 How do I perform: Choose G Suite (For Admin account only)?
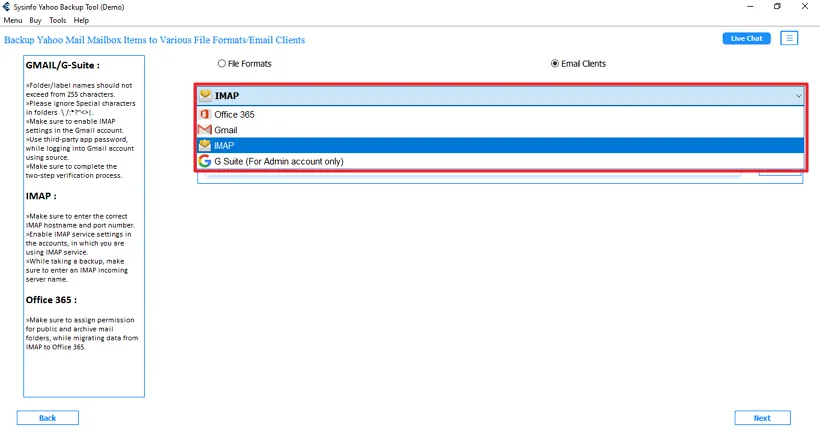500,161
